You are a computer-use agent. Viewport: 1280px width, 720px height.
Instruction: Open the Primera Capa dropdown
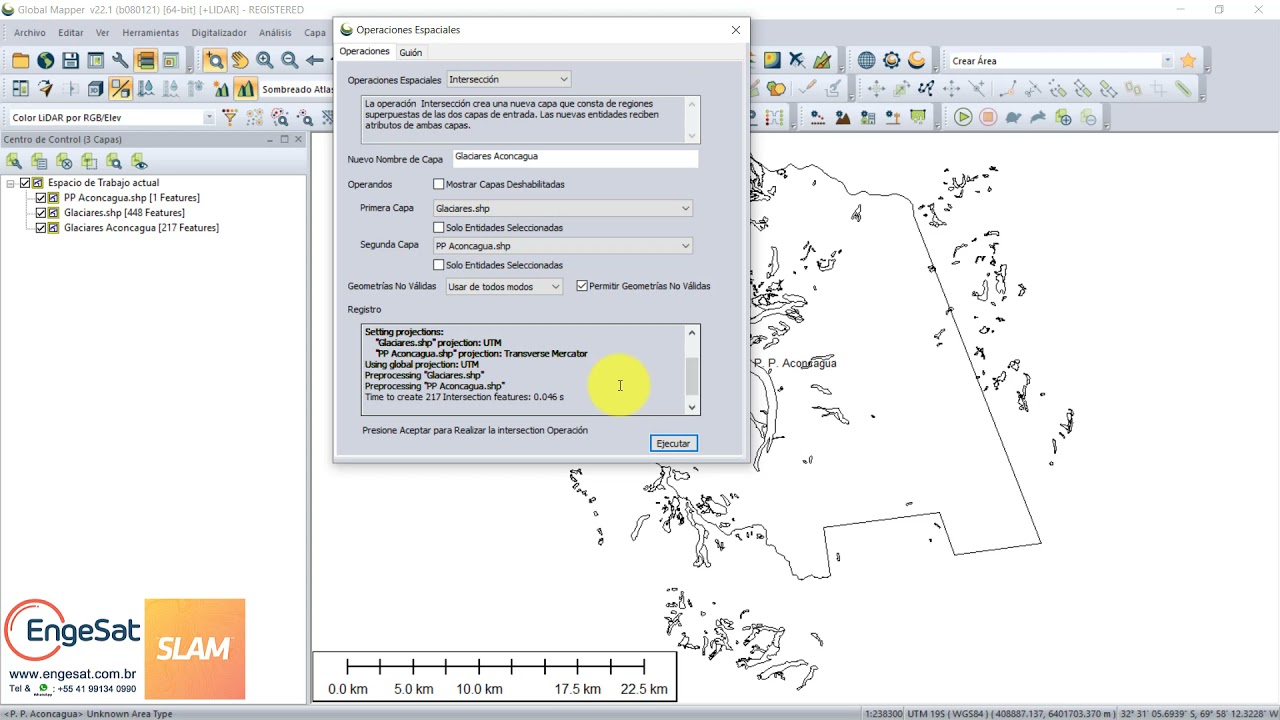(x=563, y=208)
